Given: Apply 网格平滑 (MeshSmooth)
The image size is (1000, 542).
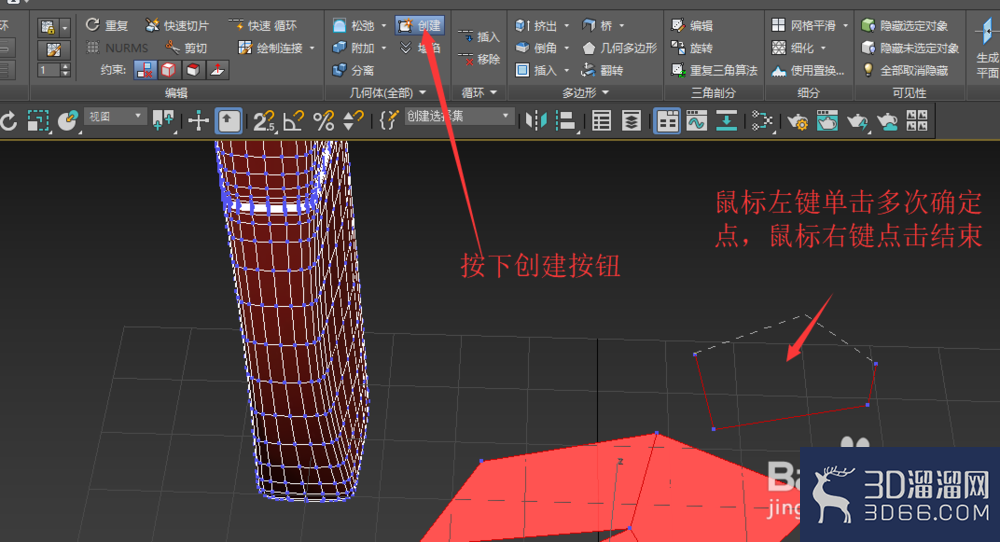Looking at the screenshot, I should coord(804,26).
